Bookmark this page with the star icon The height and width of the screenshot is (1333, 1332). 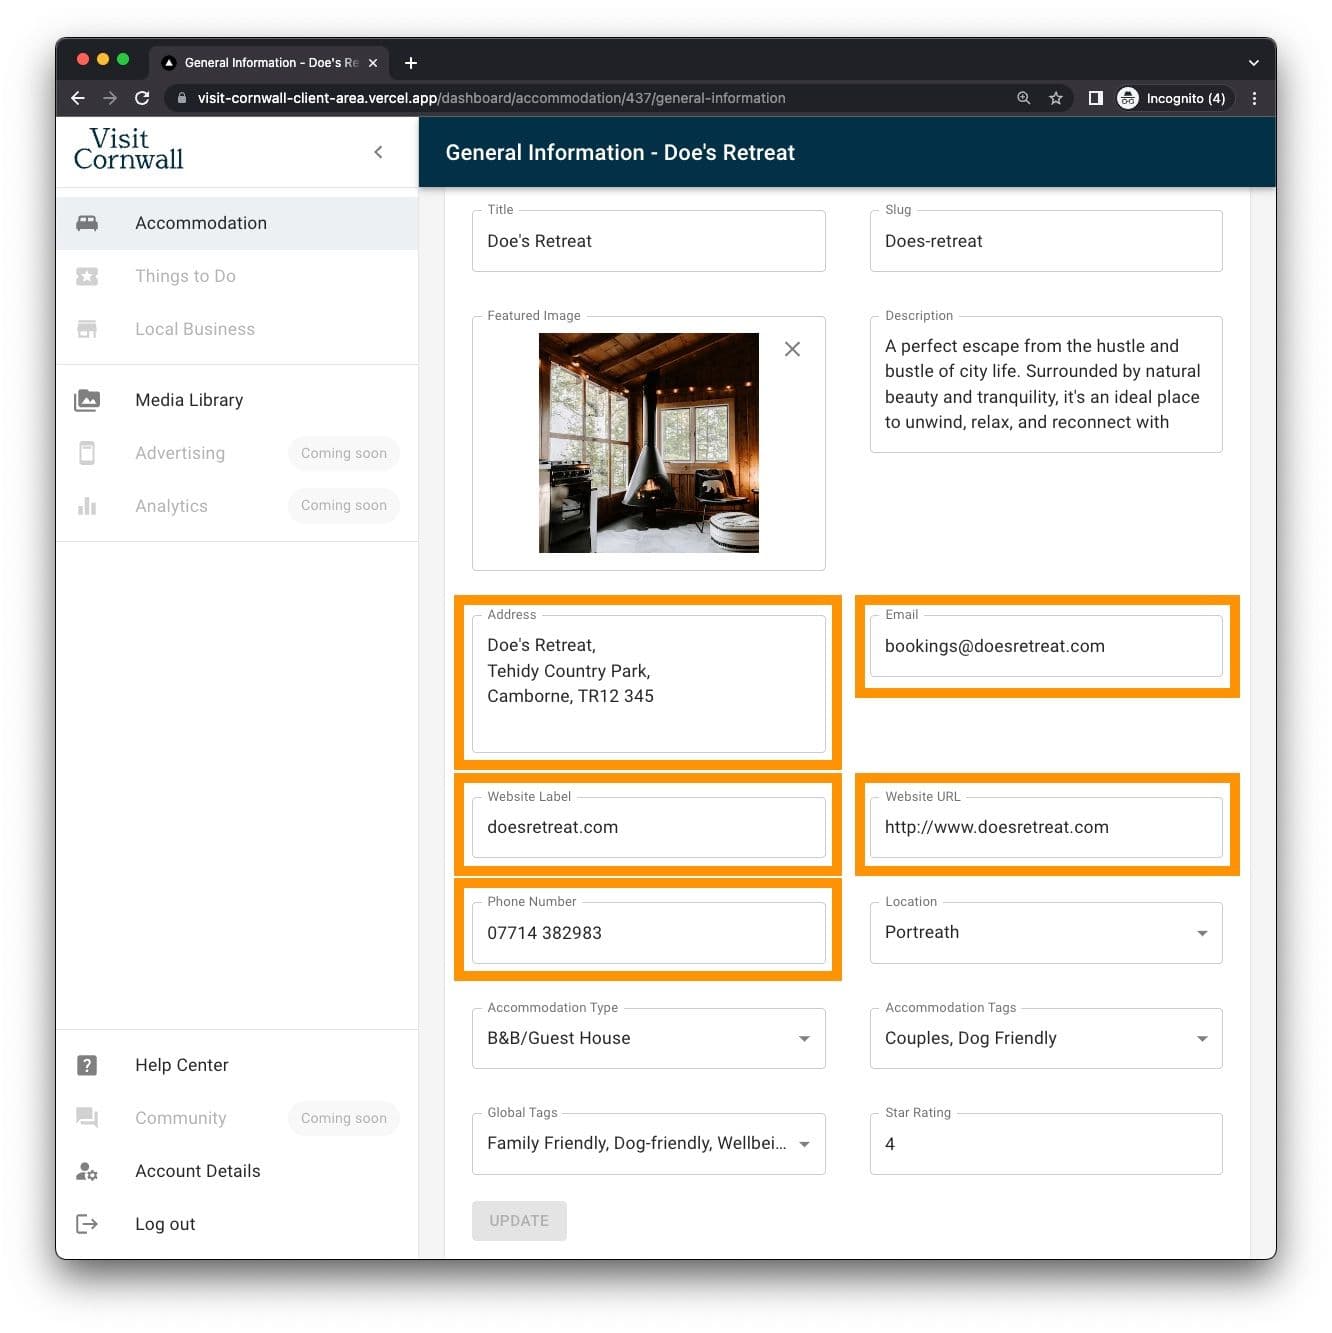click(1055, 98)
